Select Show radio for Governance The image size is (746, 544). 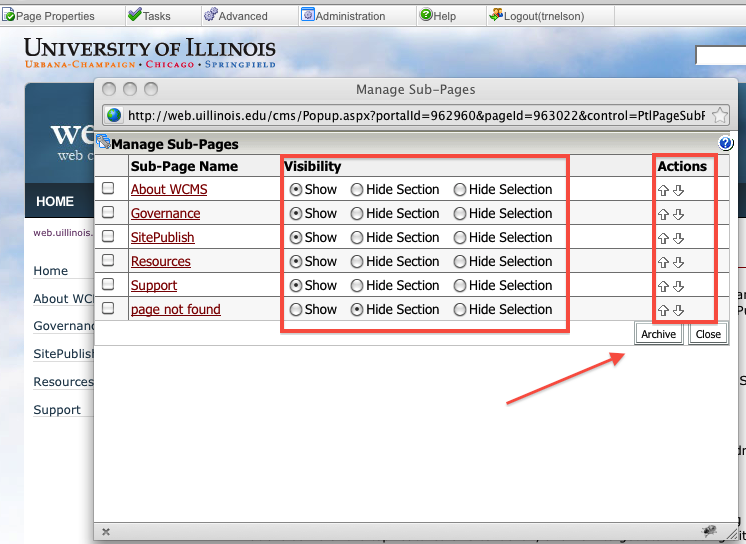(296, 214)
